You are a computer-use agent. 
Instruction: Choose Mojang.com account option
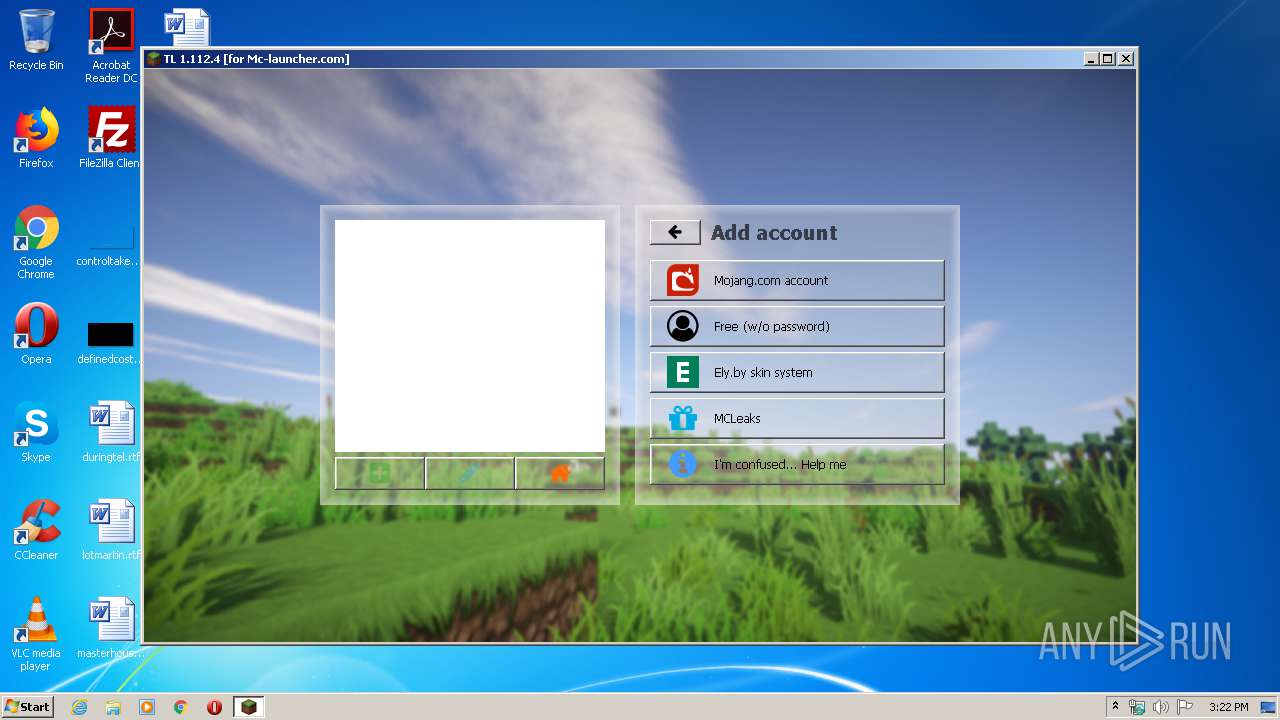(x=797, y=280)
